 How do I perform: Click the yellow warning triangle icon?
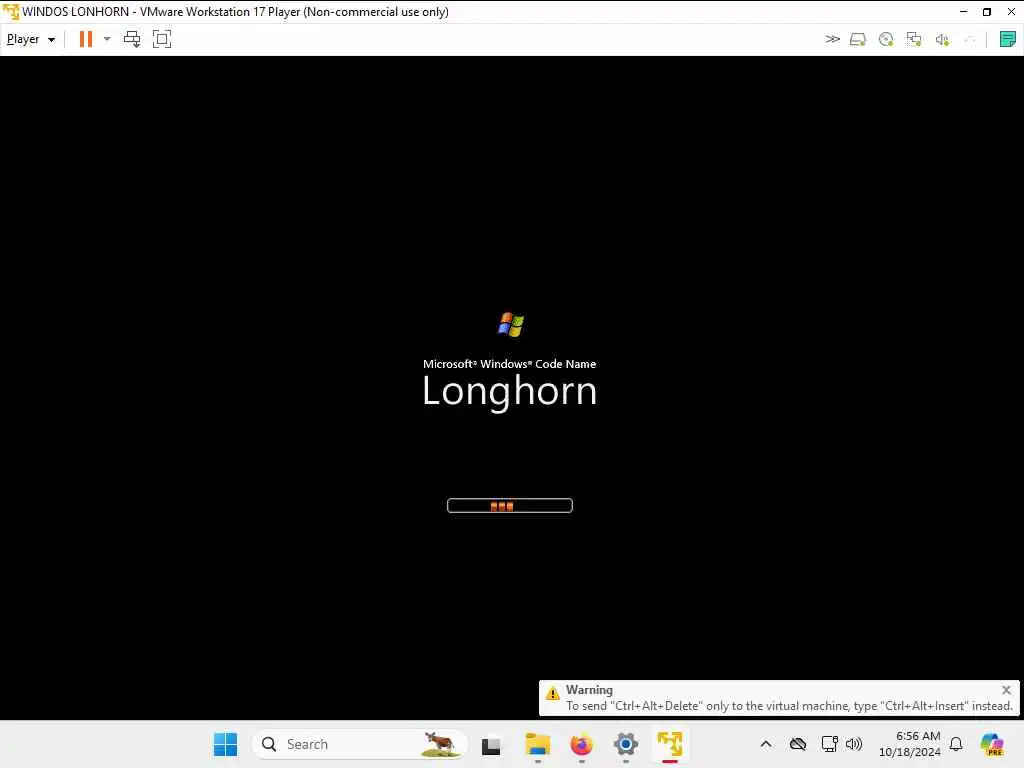[552, 693]
